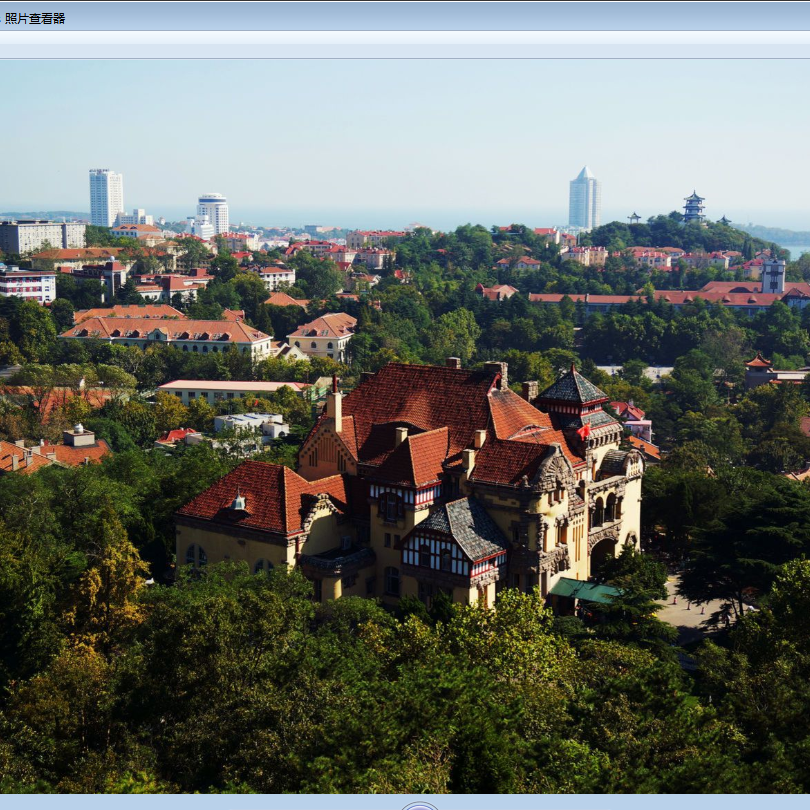This screenshot has width=810, height=810.
Task: Click the green awning at the mansion entrance
Action: click(x=583, y=591)
